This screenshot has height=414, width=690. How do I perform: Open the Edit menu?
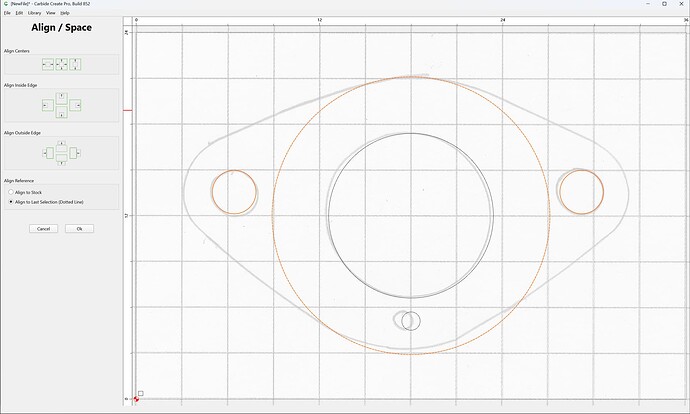point(19,13)
